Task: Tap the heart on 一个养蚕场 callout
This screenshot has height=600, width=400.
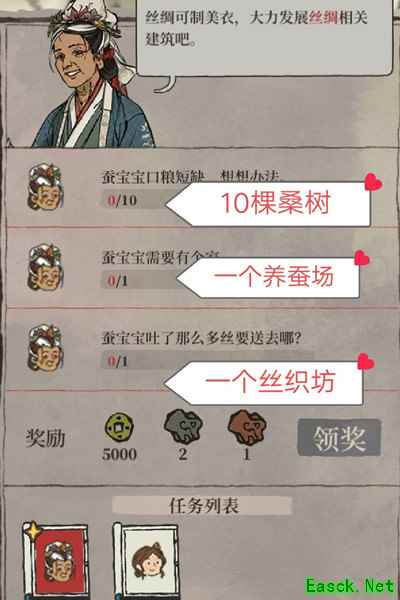Action: (362, 259)
